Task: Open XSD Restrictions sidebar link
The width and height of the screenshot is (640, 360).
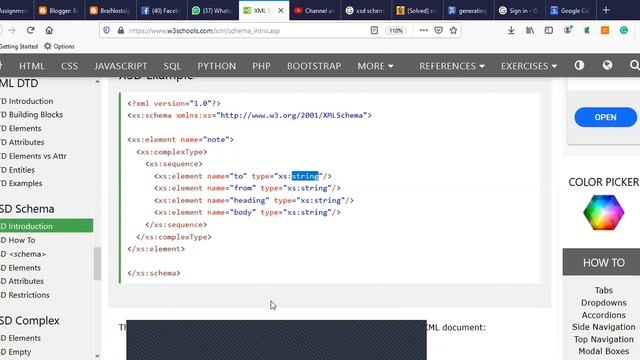Action: tap(25, 295)
